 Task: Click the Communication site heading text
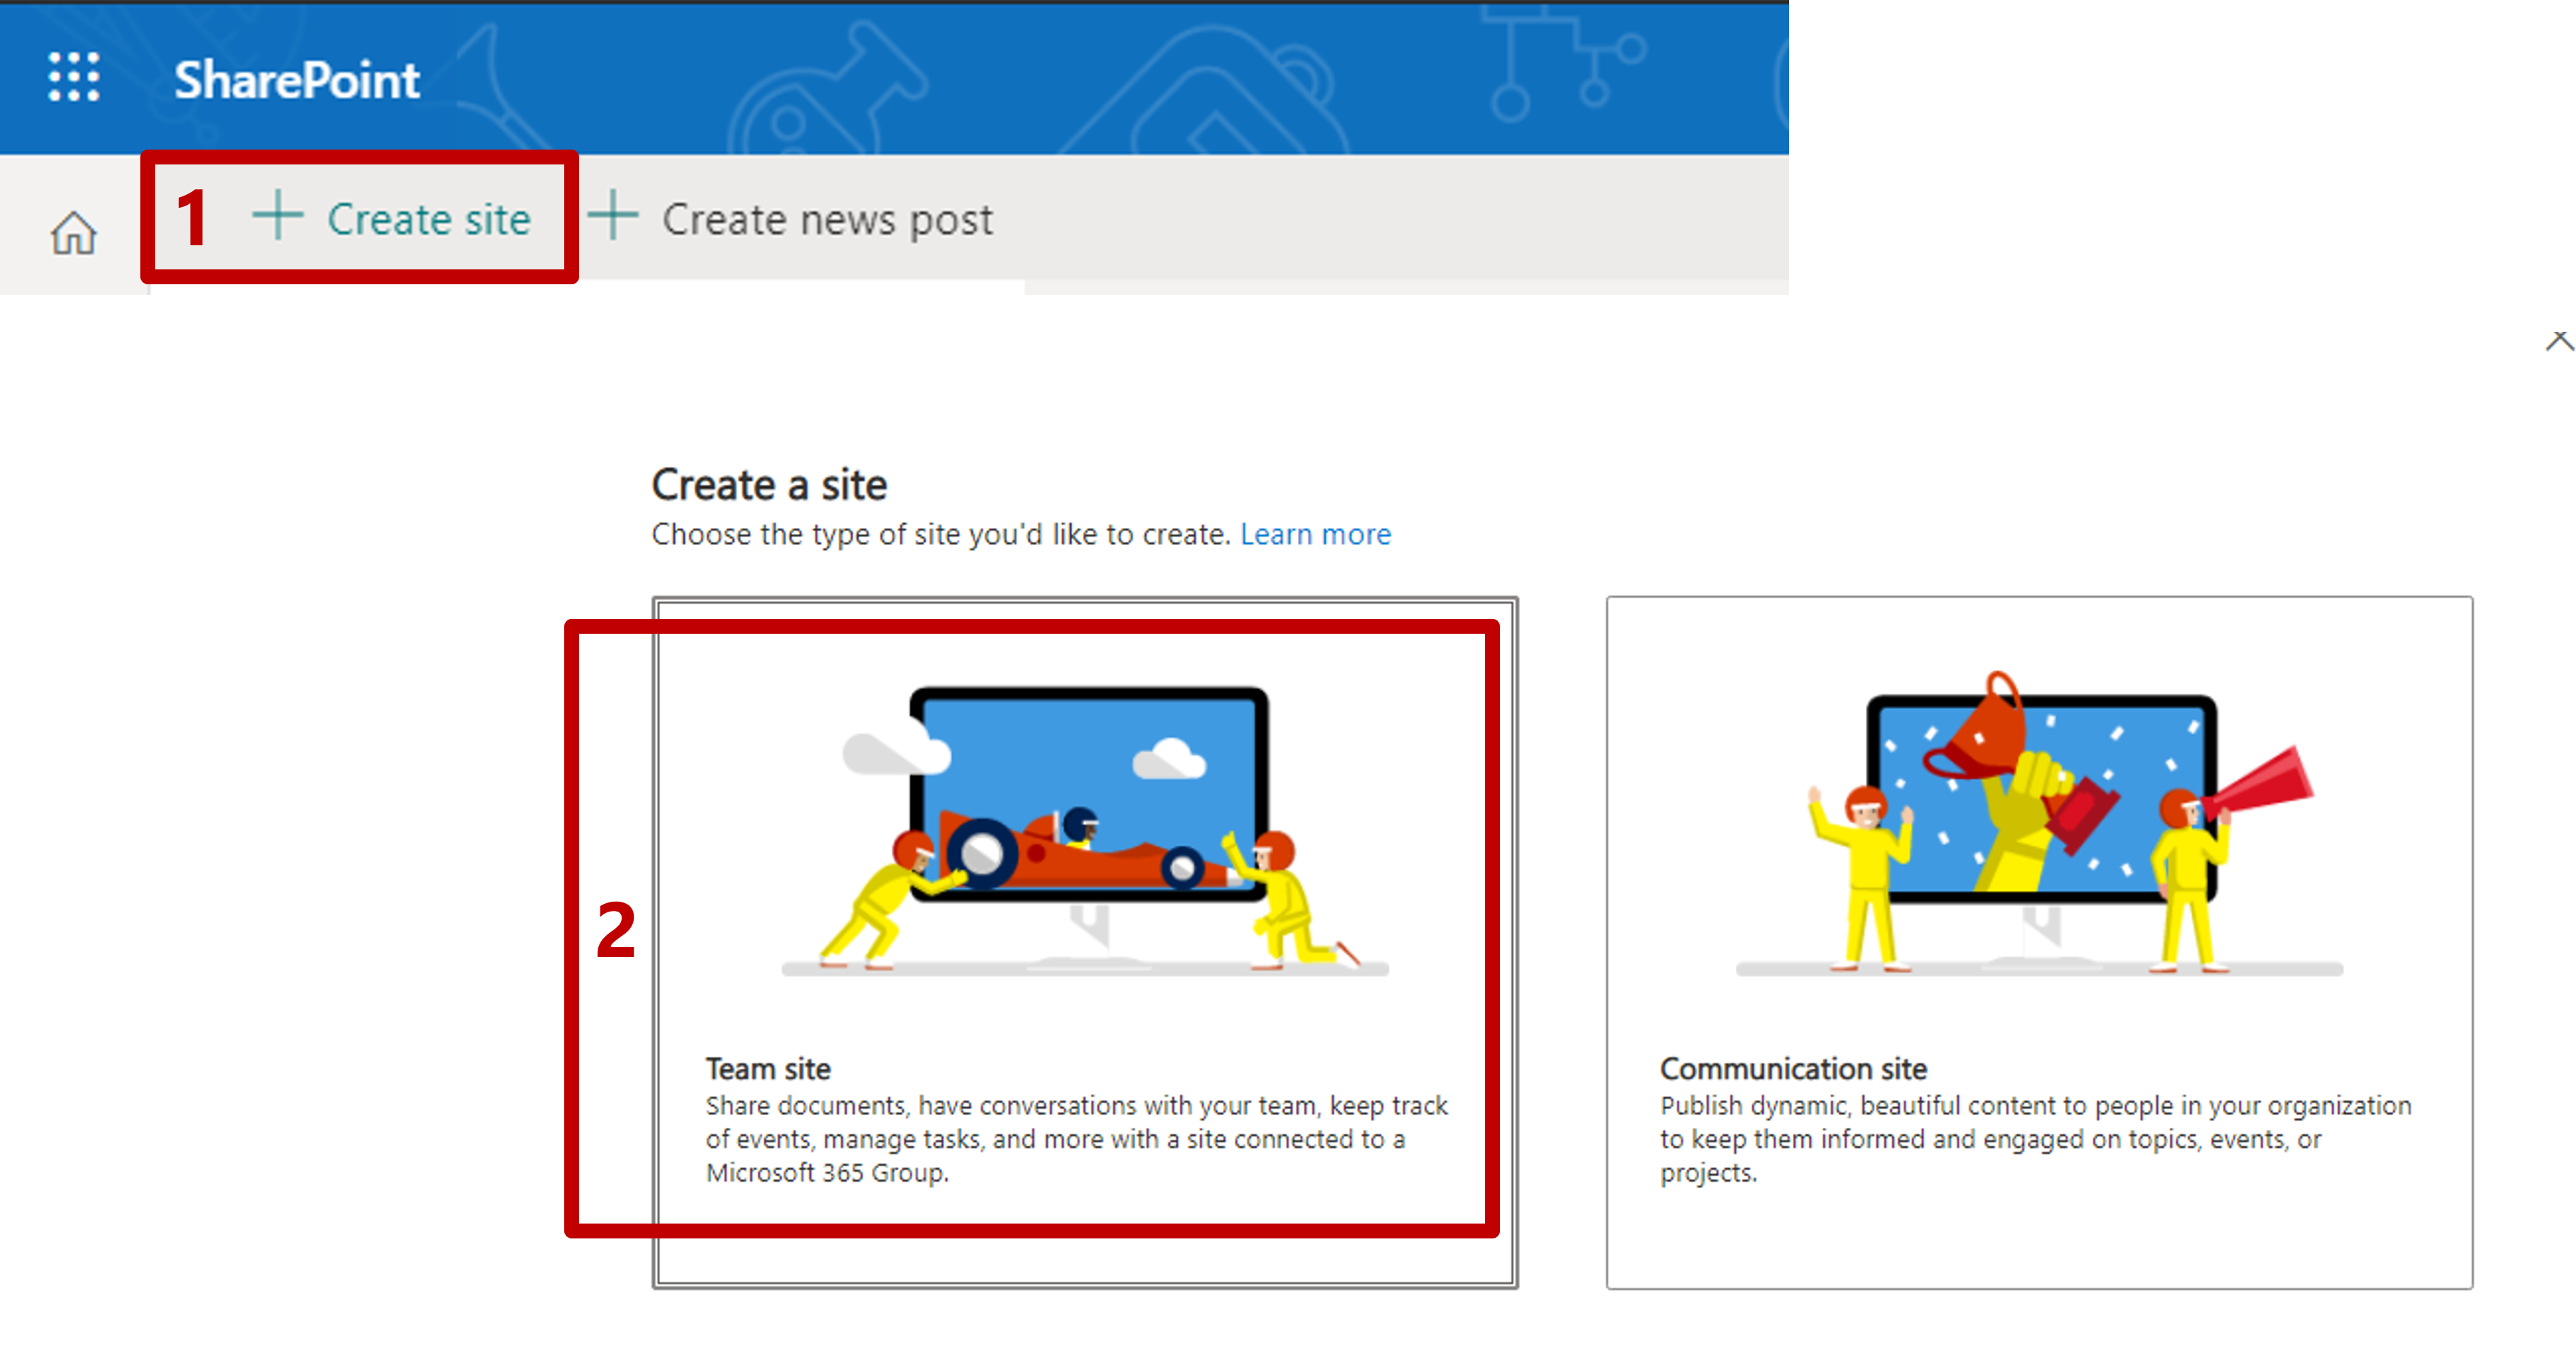(1793, 1069)
